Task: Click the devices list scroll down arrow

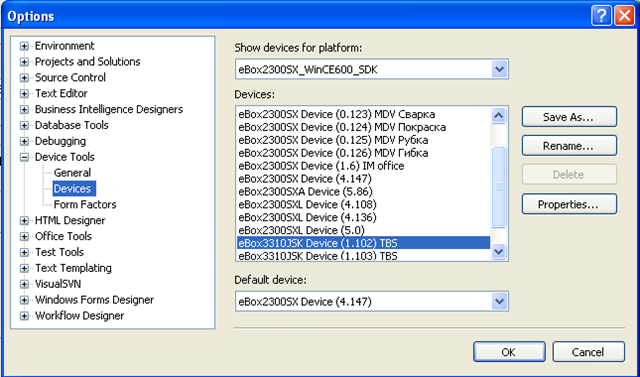Action: [498, 251]
